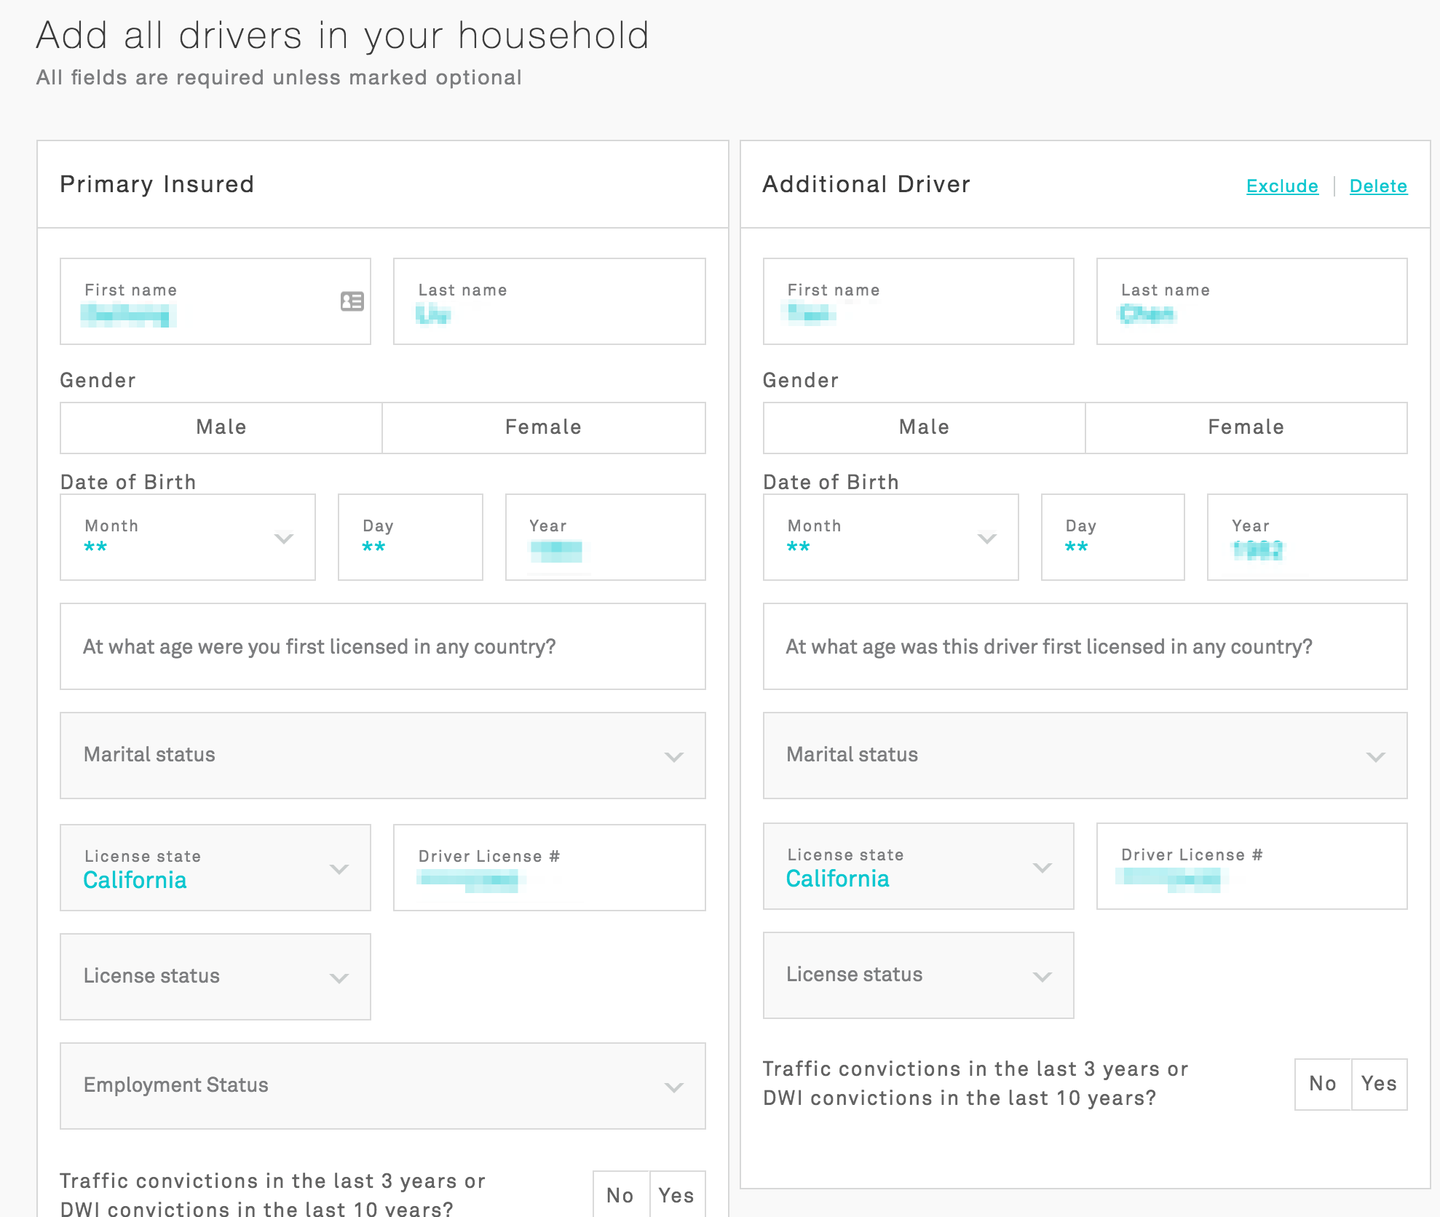
Task: Answer Yes to Additional Driver traffic convictions
Action: (1379, 1084)
